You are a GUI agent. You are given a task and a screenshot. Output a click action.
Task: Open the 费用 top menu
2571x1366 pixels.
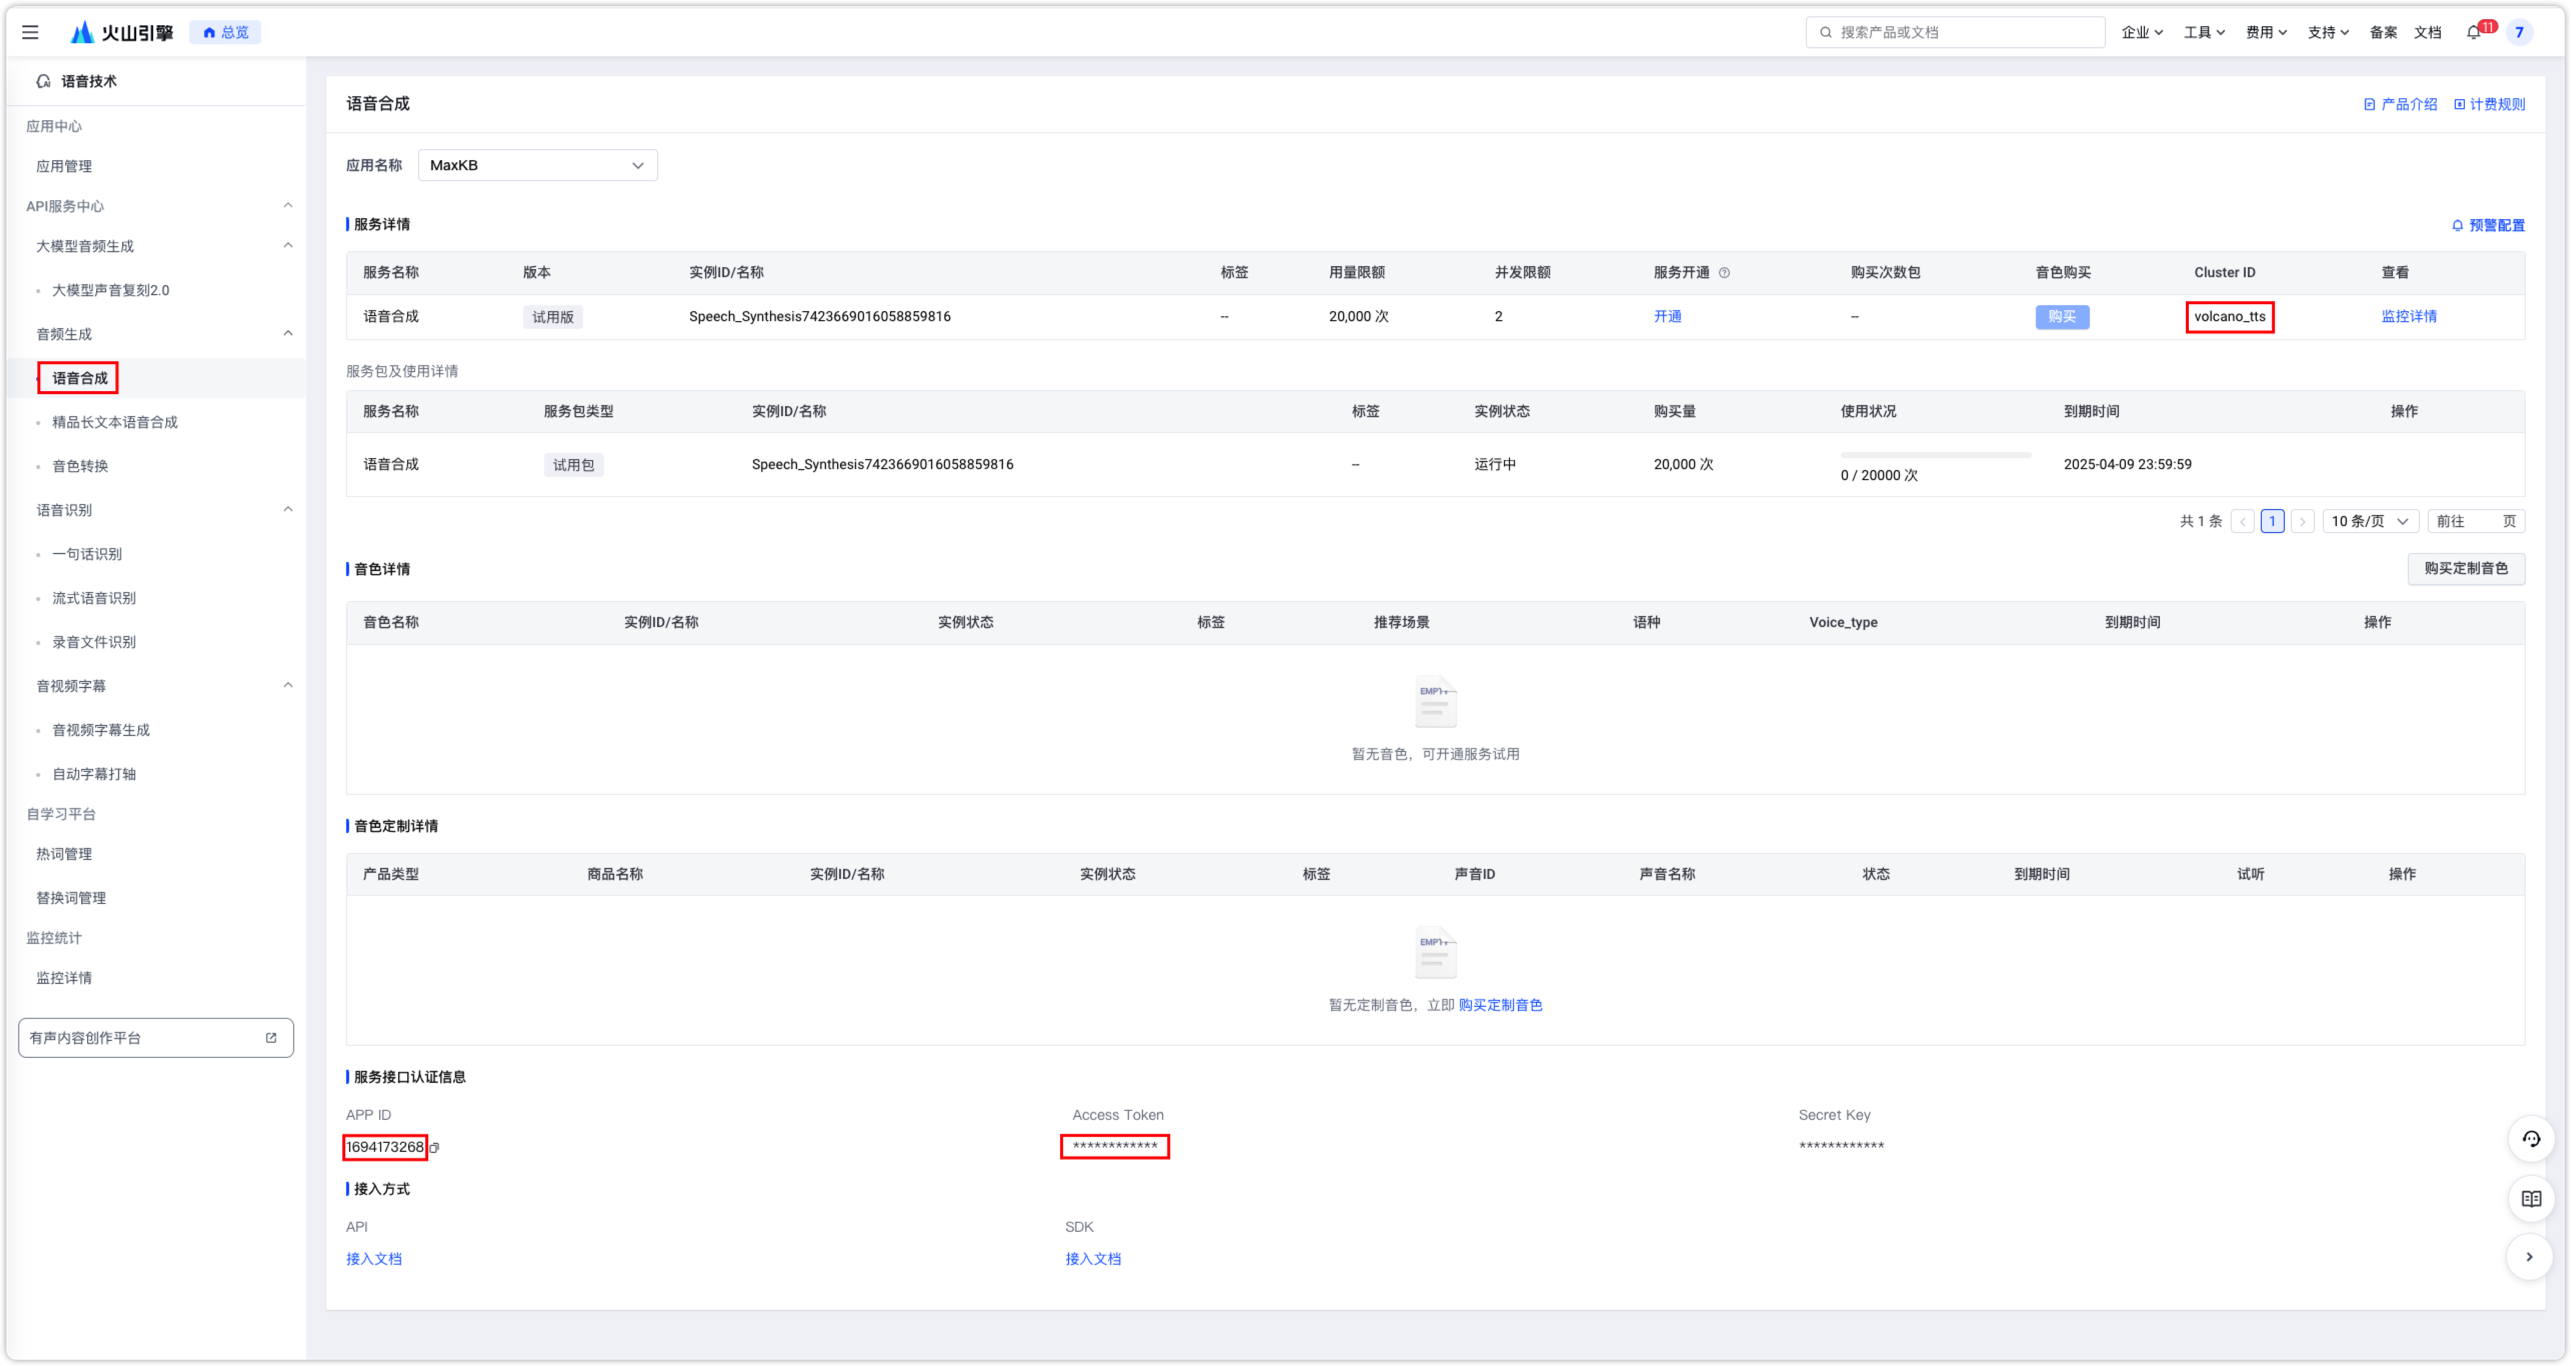[2265, 32]
